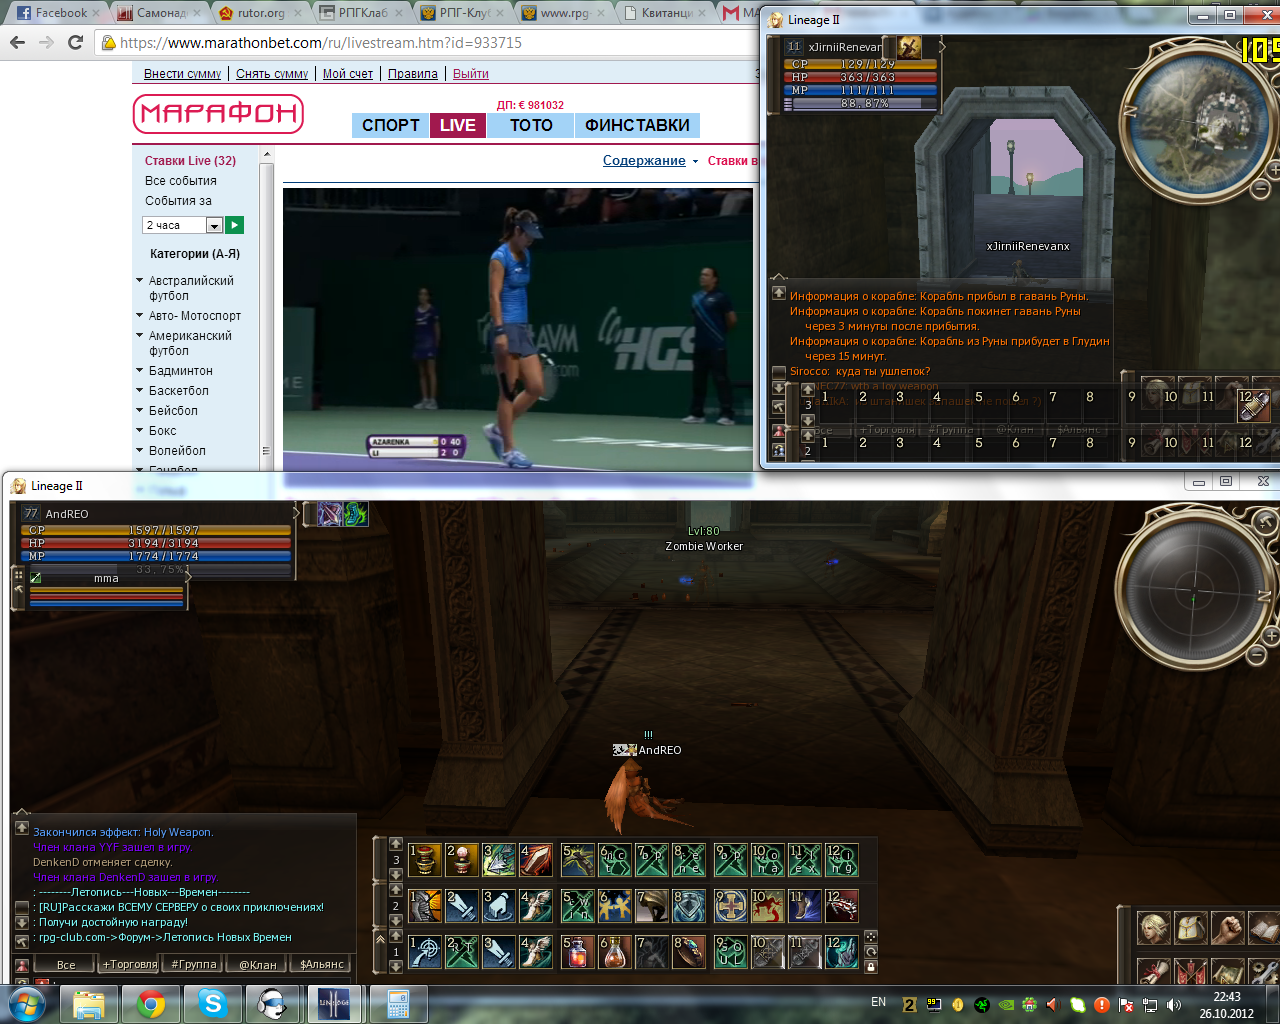Activate the armor skill in middle-row slot 1
1280x1024 pixels.
click(x=424, y=906)
